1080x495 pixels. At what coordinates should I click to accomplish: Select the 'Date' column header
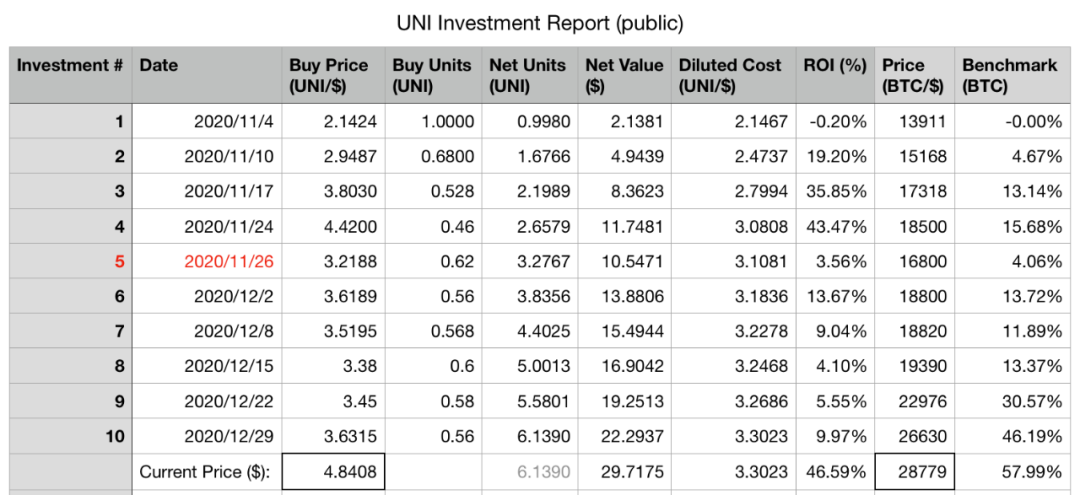206,74
